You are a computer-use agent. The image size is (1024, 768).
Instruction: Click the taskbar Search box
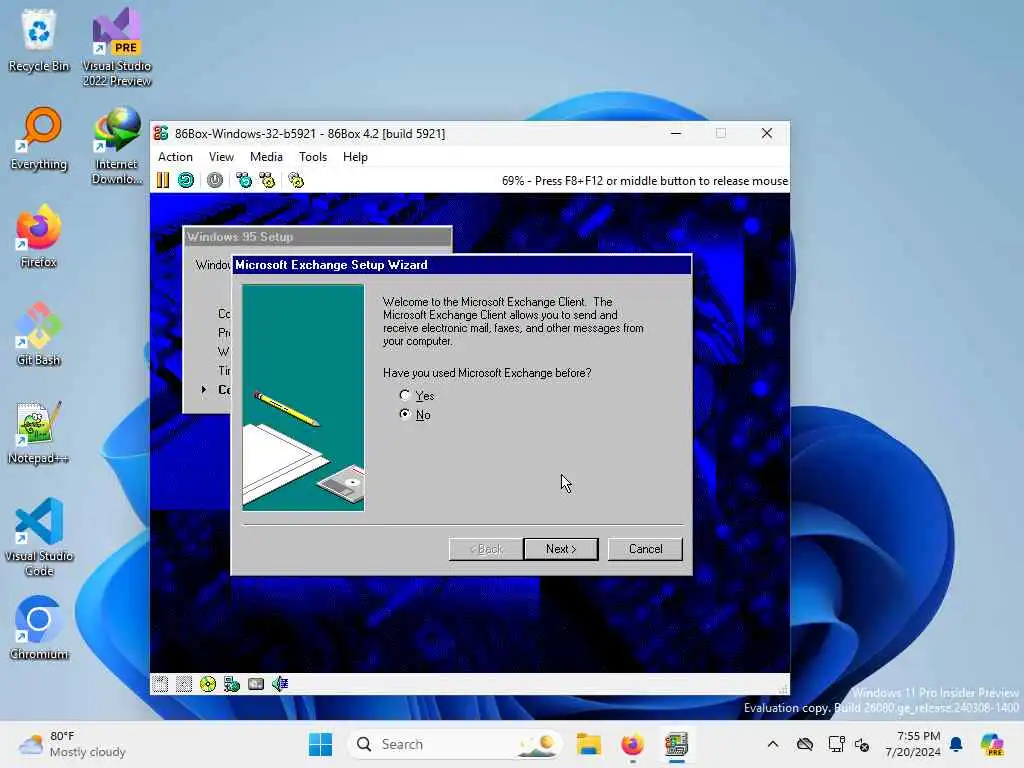(455, 744)
